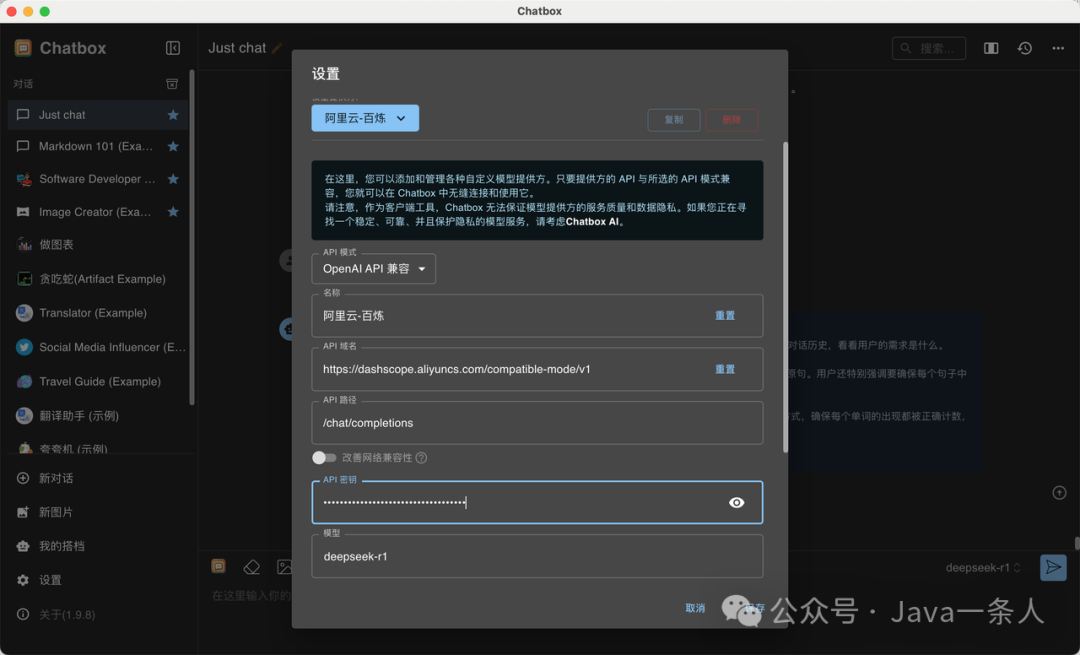Click the Chatbox logo in sidebar header
This screenshot has width=1080, height=655.
(23, 48)
